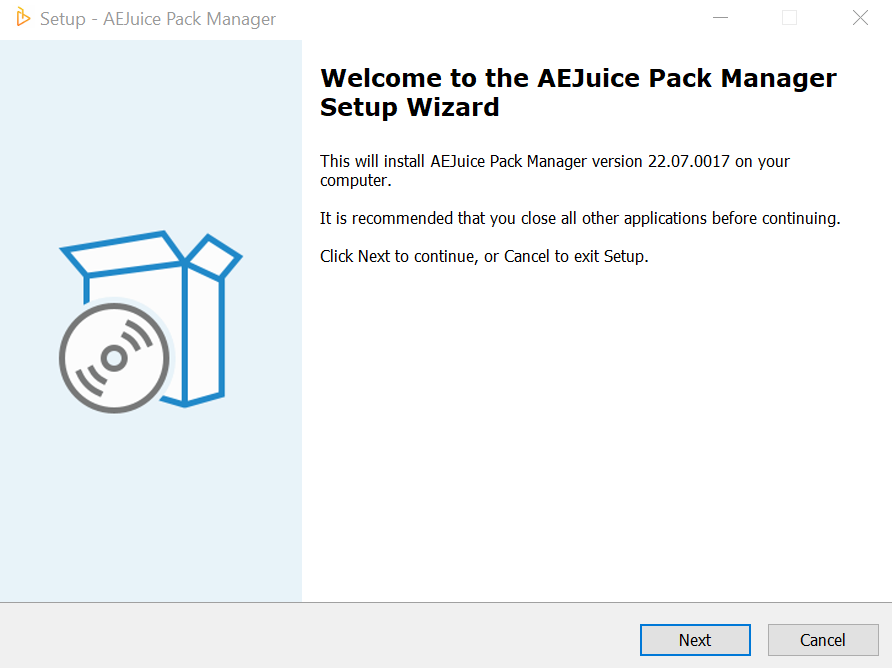Image resolution: width=892 pixels, height=668 pixels.
Task: Click the center hole of the disc graphic
Action: click(x=113, y=357)
